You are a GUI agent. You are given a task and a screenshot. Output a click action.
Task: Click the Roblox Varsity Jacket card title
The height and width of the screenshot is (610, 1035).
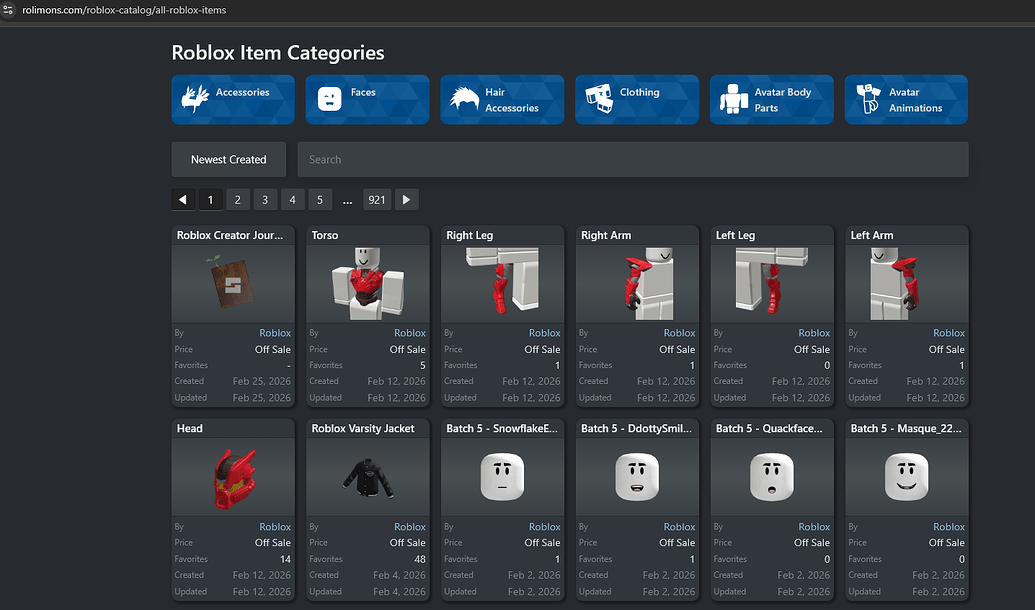tap(363, 428)
